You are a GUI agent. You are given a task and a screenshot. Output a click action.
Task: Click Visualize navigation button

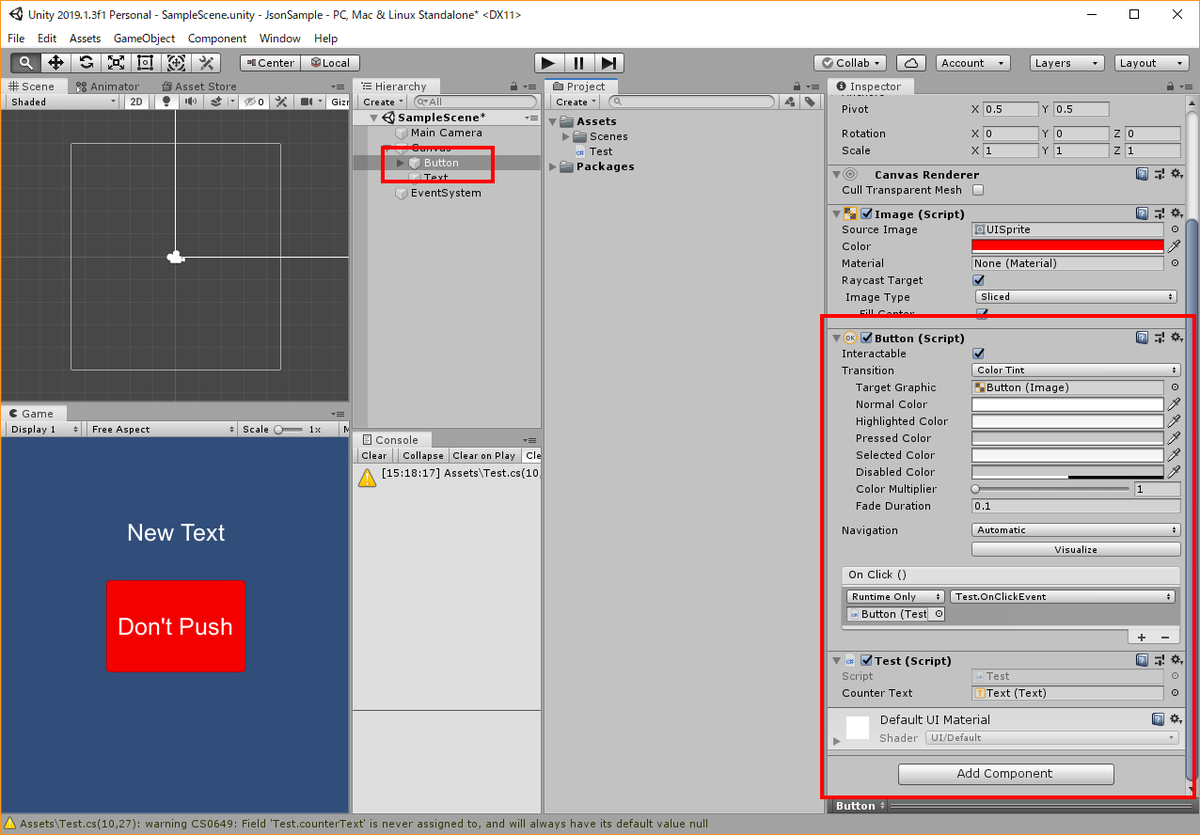(1076, 550)
